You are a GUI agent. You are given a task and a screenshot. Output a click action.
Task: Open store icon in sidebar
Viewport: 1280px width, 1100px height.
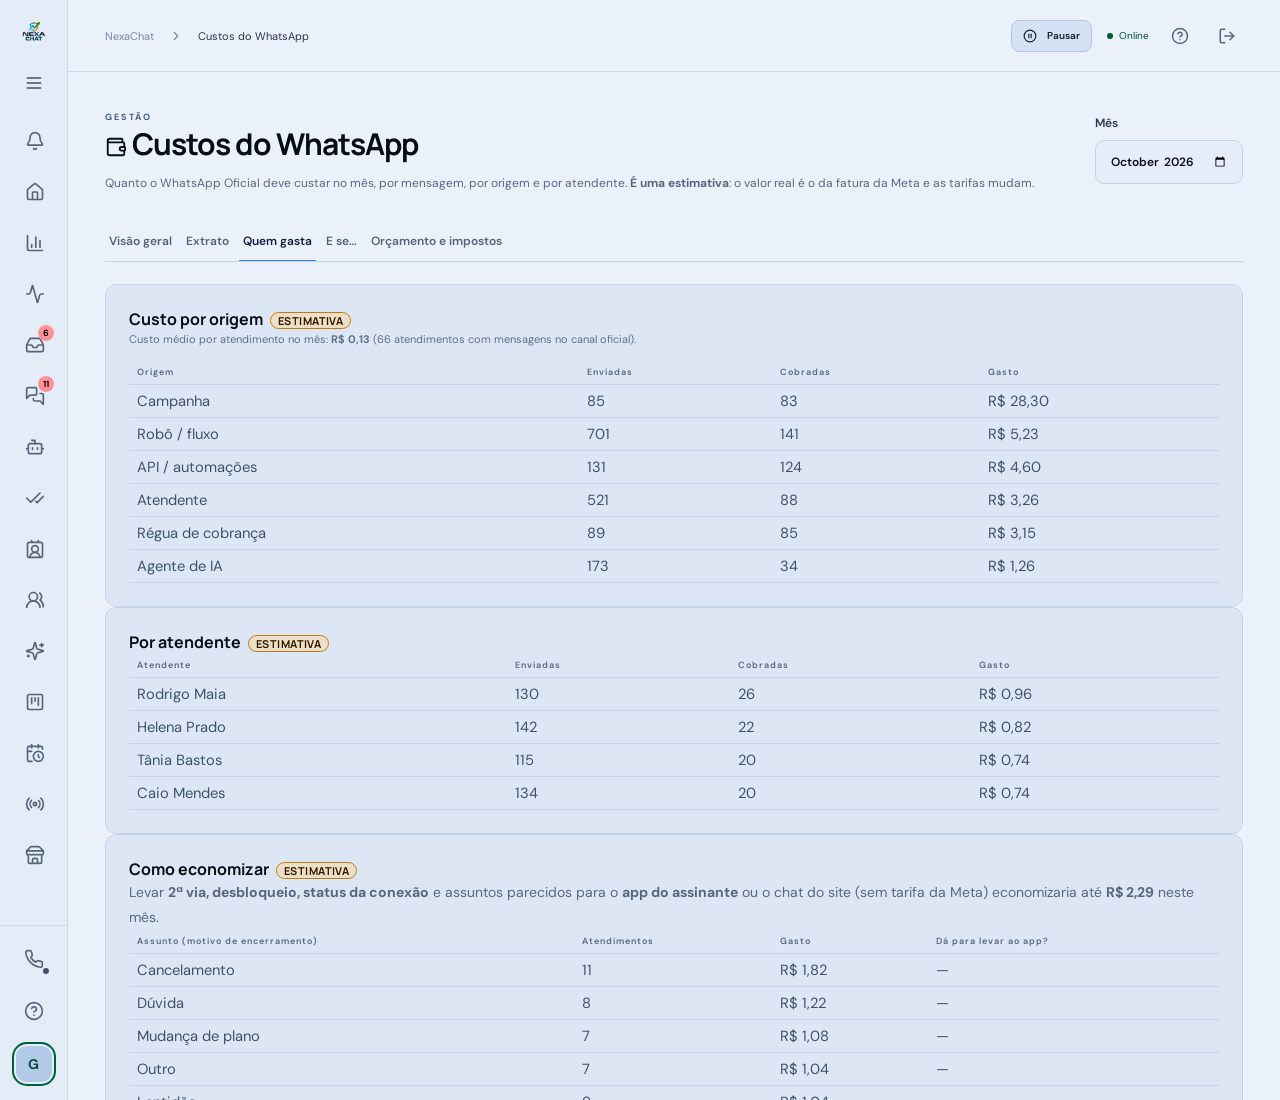pos(35,855)
